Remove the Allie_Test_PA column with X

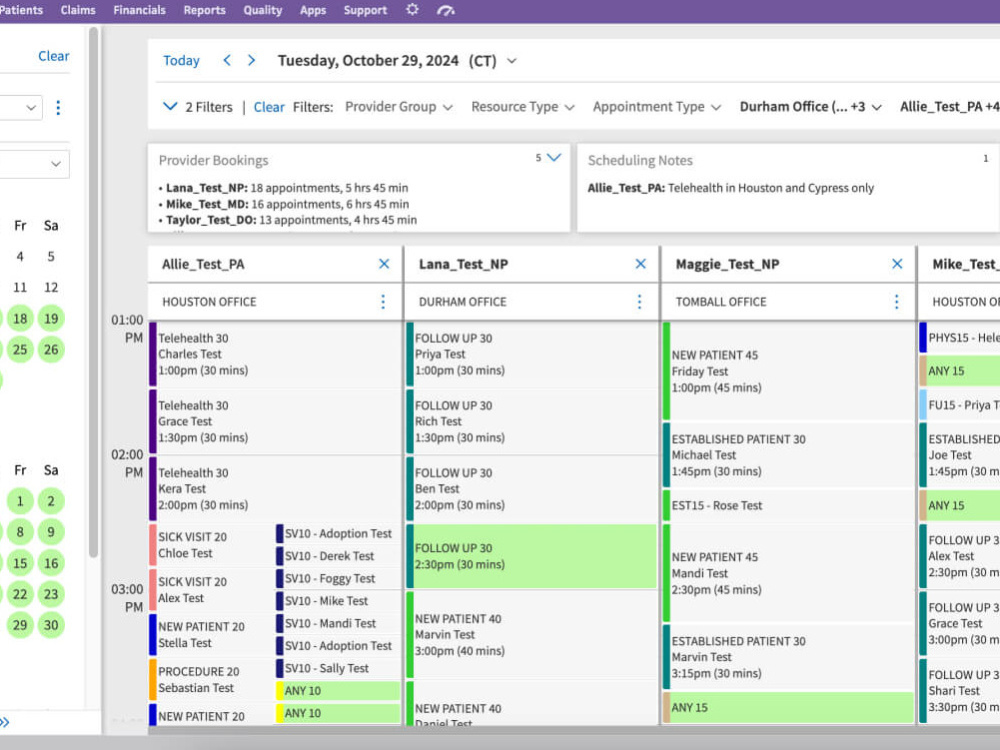point(384,264)
